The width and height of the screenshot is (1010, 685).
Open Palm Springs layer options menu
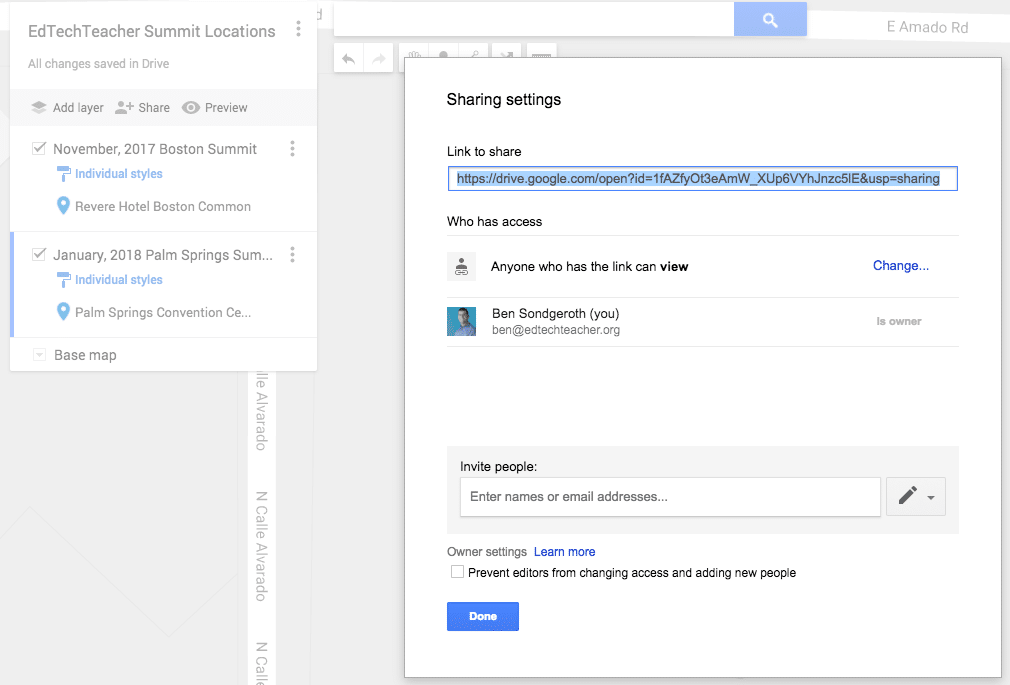(x=292, y=255)
